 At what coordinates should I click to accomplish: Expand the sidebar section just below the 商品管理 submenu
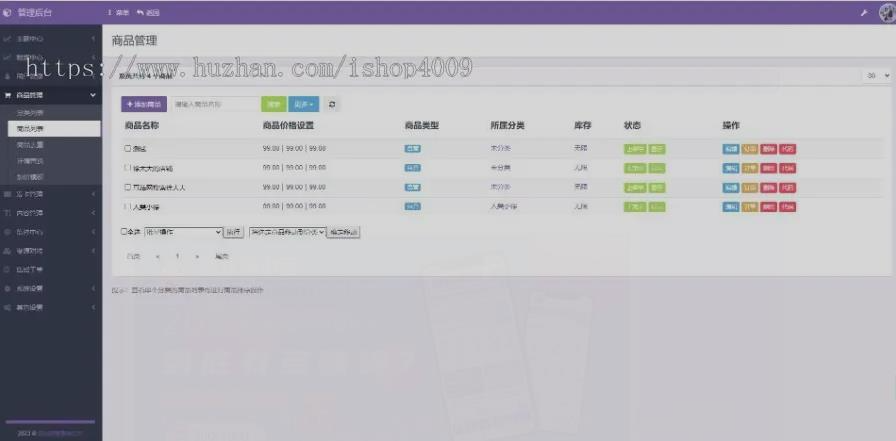tap(51, 194)
